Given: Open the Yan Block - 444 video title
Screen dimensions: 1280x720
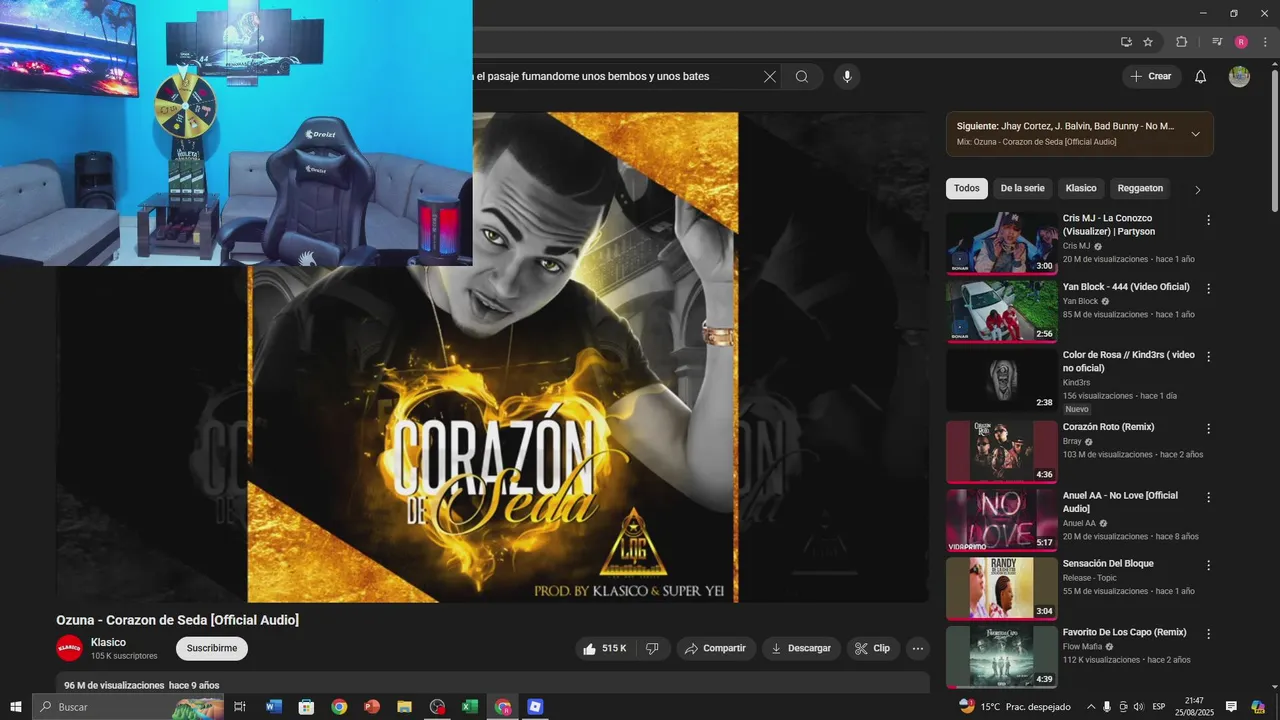Looking at the screenshot, I should click(x=1126, y=287).
